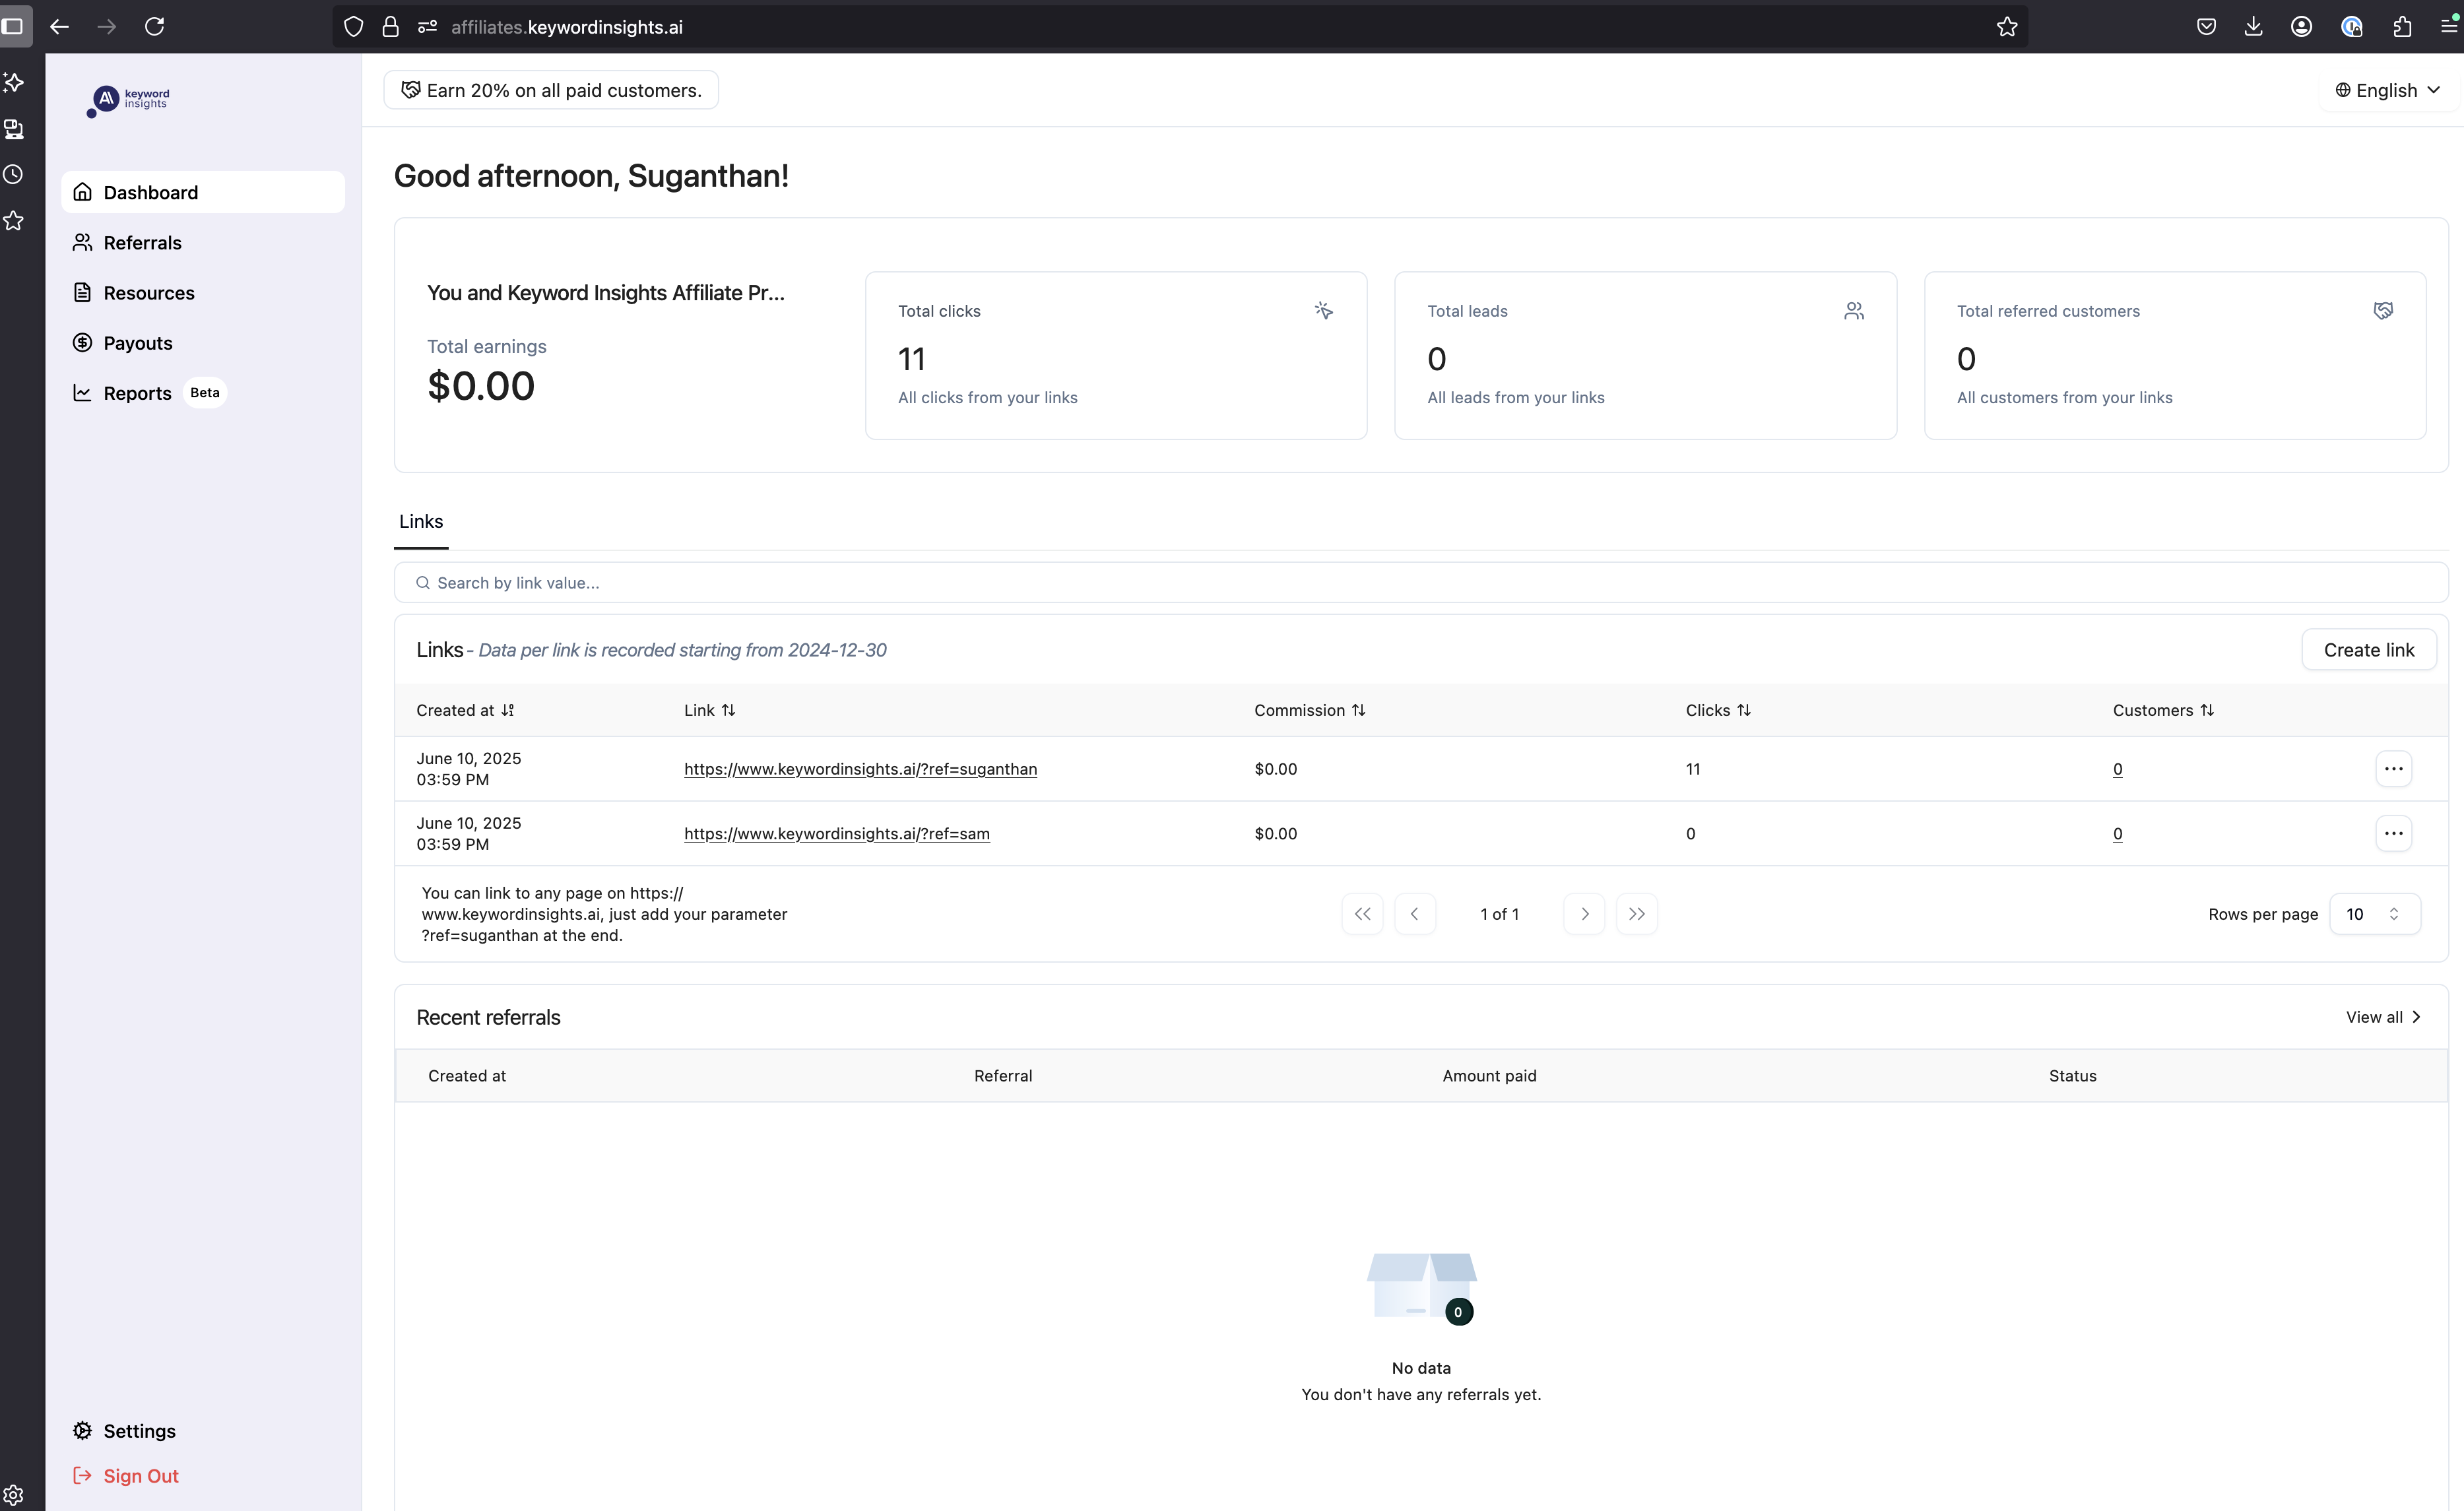Click the Reports chart icon
This screenshot has width=2464, height=1511.
coord(82,393)
